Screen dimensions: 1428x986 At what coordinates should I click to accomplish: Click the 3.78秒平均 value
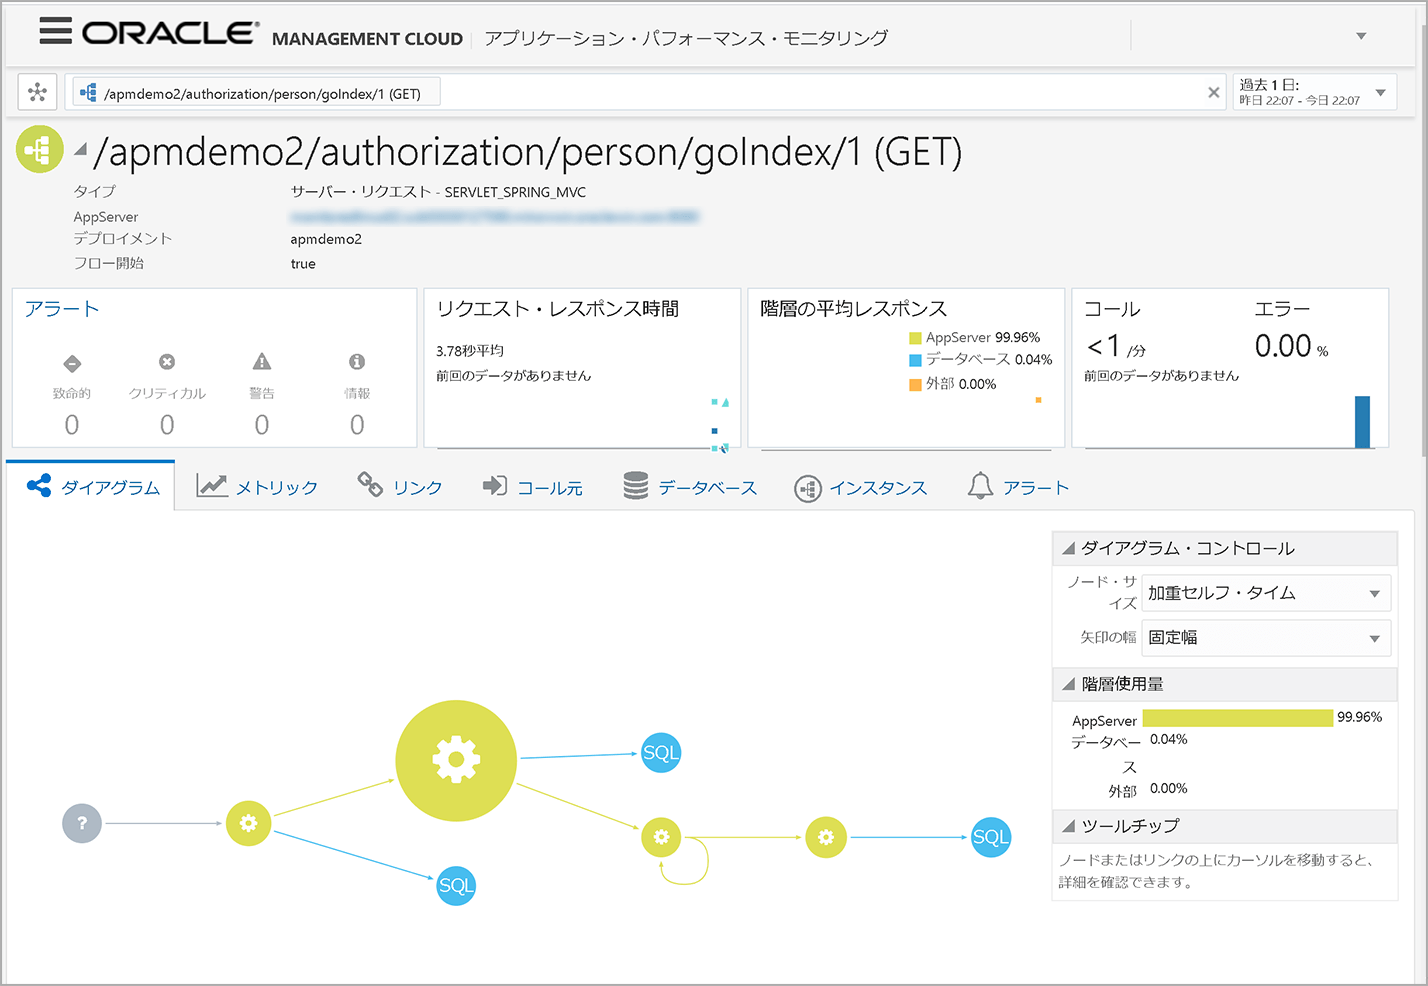coord(470,350)
